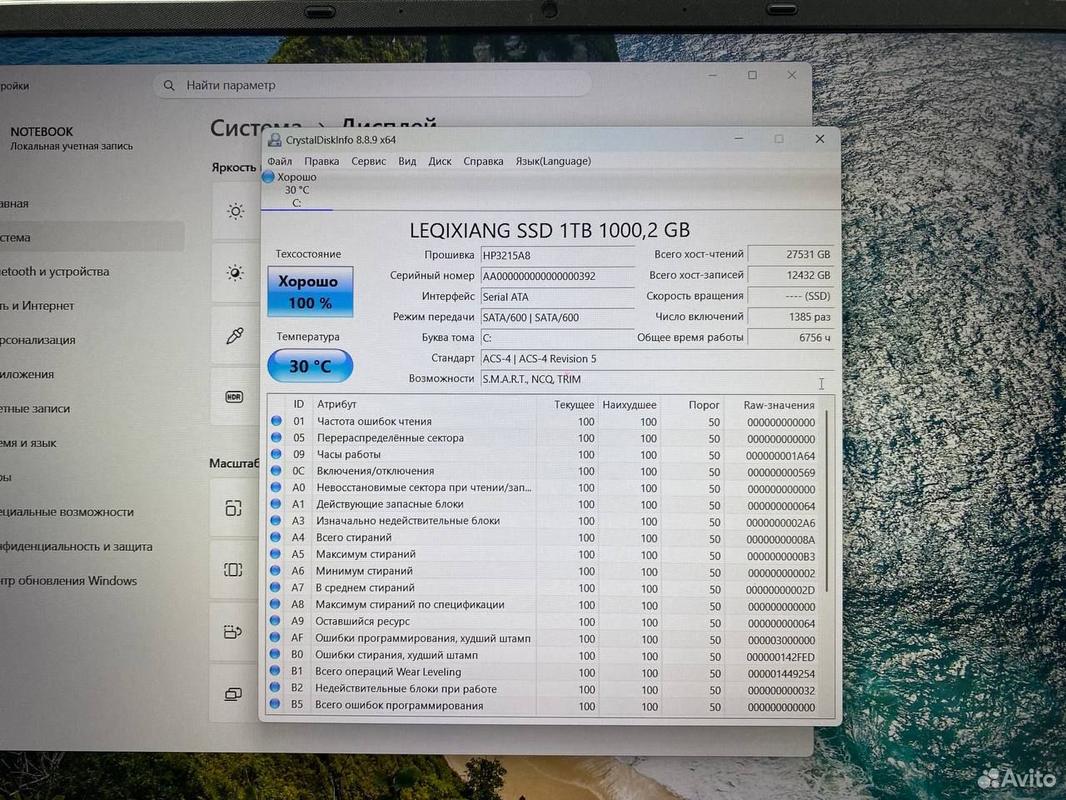Click the blue status dot for row 01
Screen dimensions: 1066x800
point(276,421)
